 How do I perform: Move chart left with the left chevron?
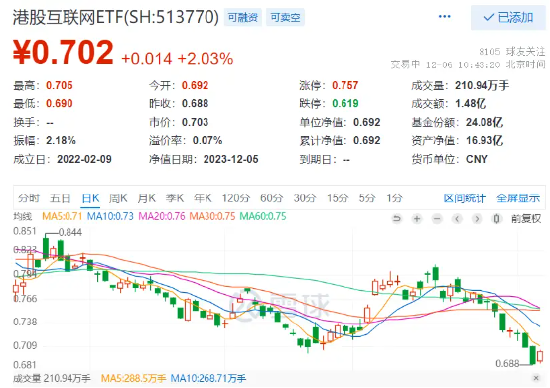pos(457,219)
